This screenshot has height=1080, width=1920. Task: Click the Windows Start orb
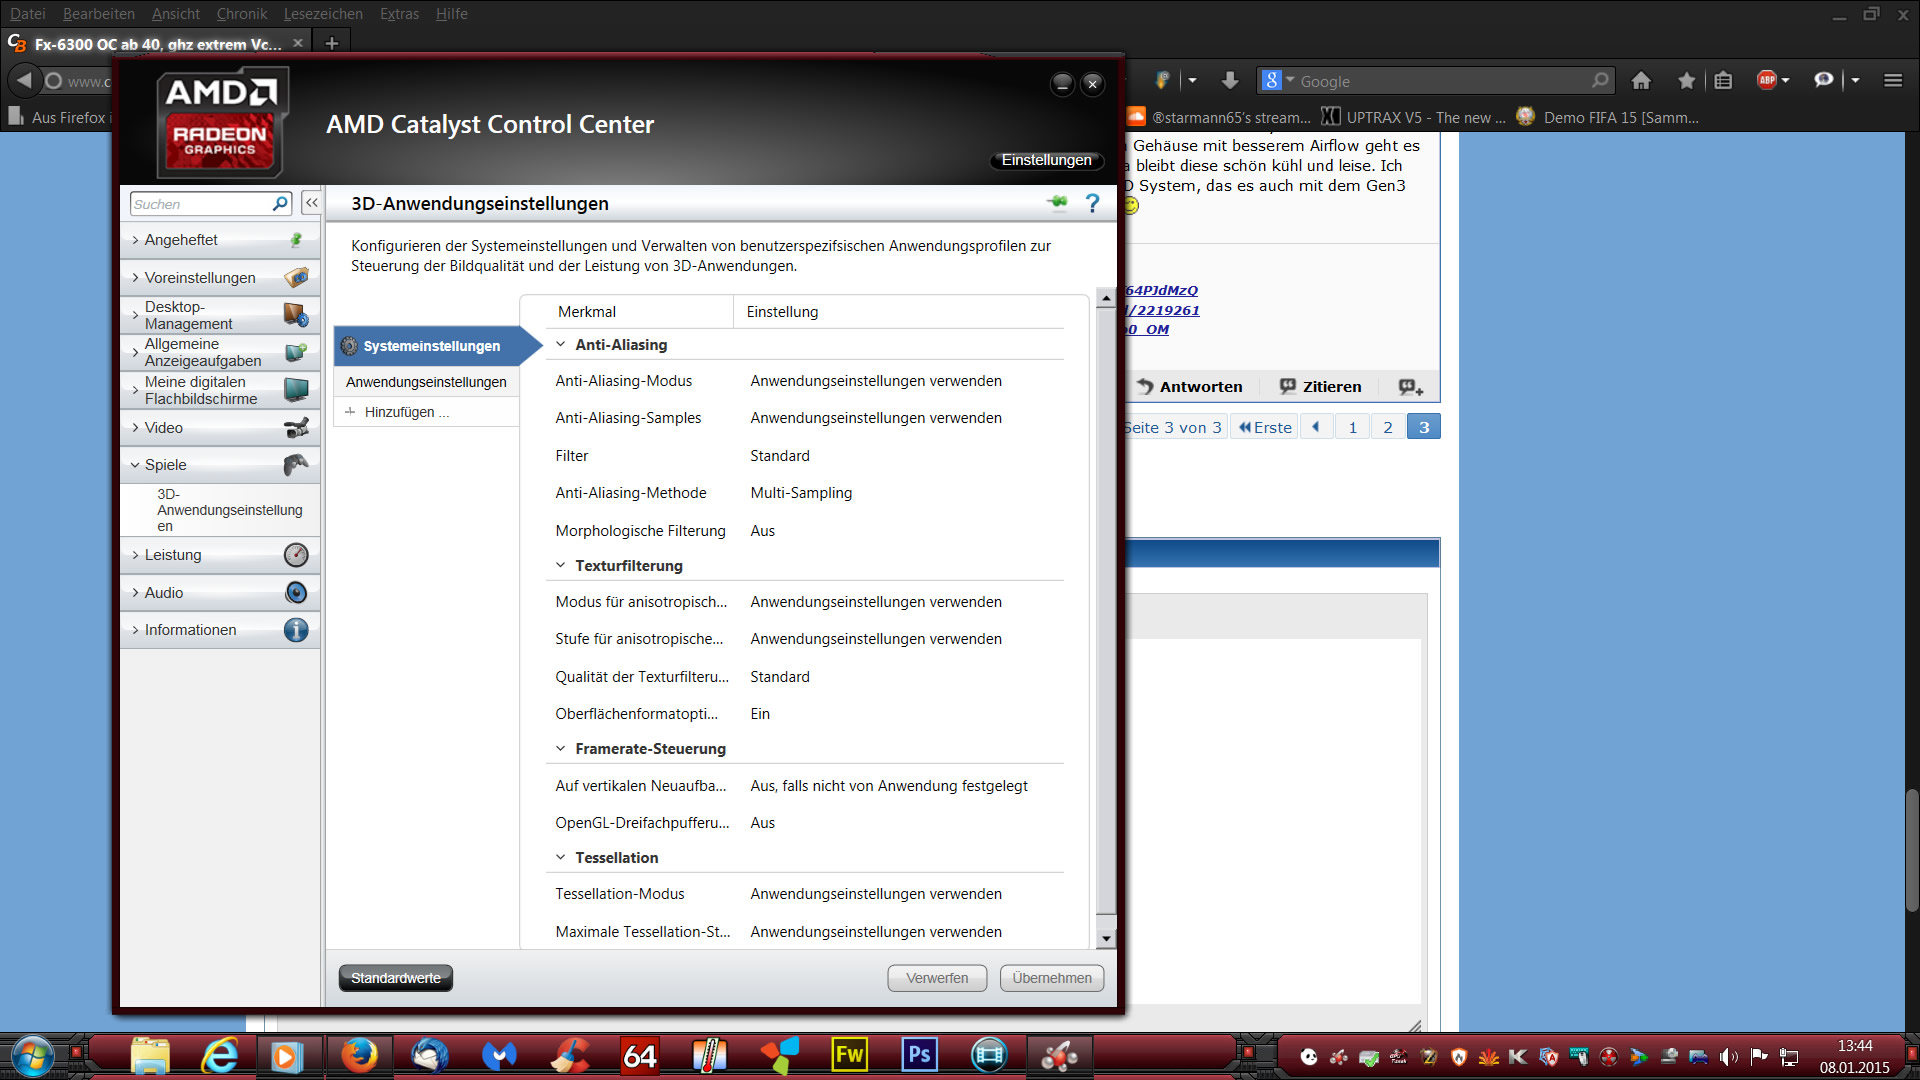click(x=33, y=1055)
